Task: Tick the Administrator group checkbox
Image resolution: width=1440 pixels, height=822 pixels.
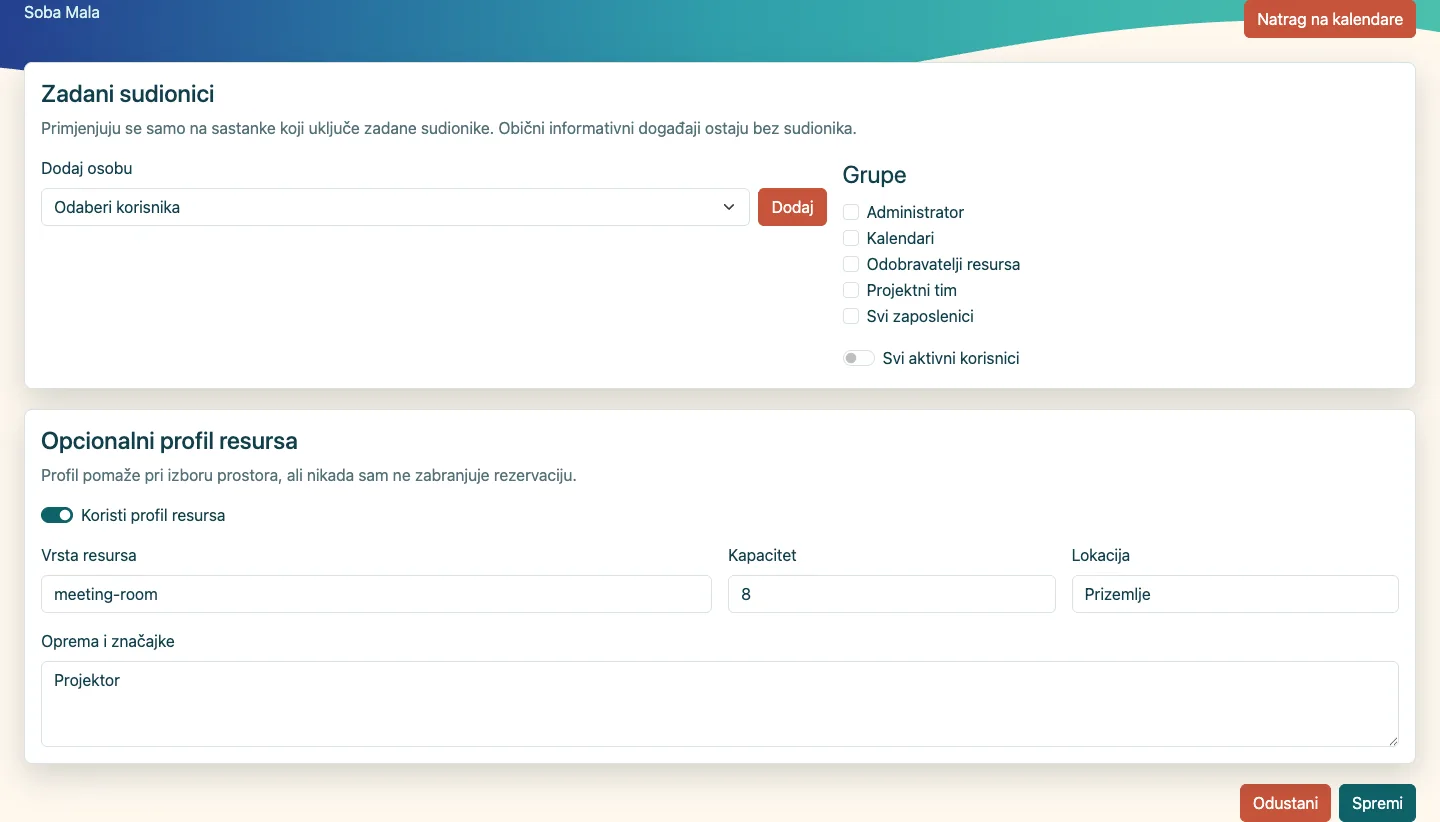Action: tap(851, 212)
